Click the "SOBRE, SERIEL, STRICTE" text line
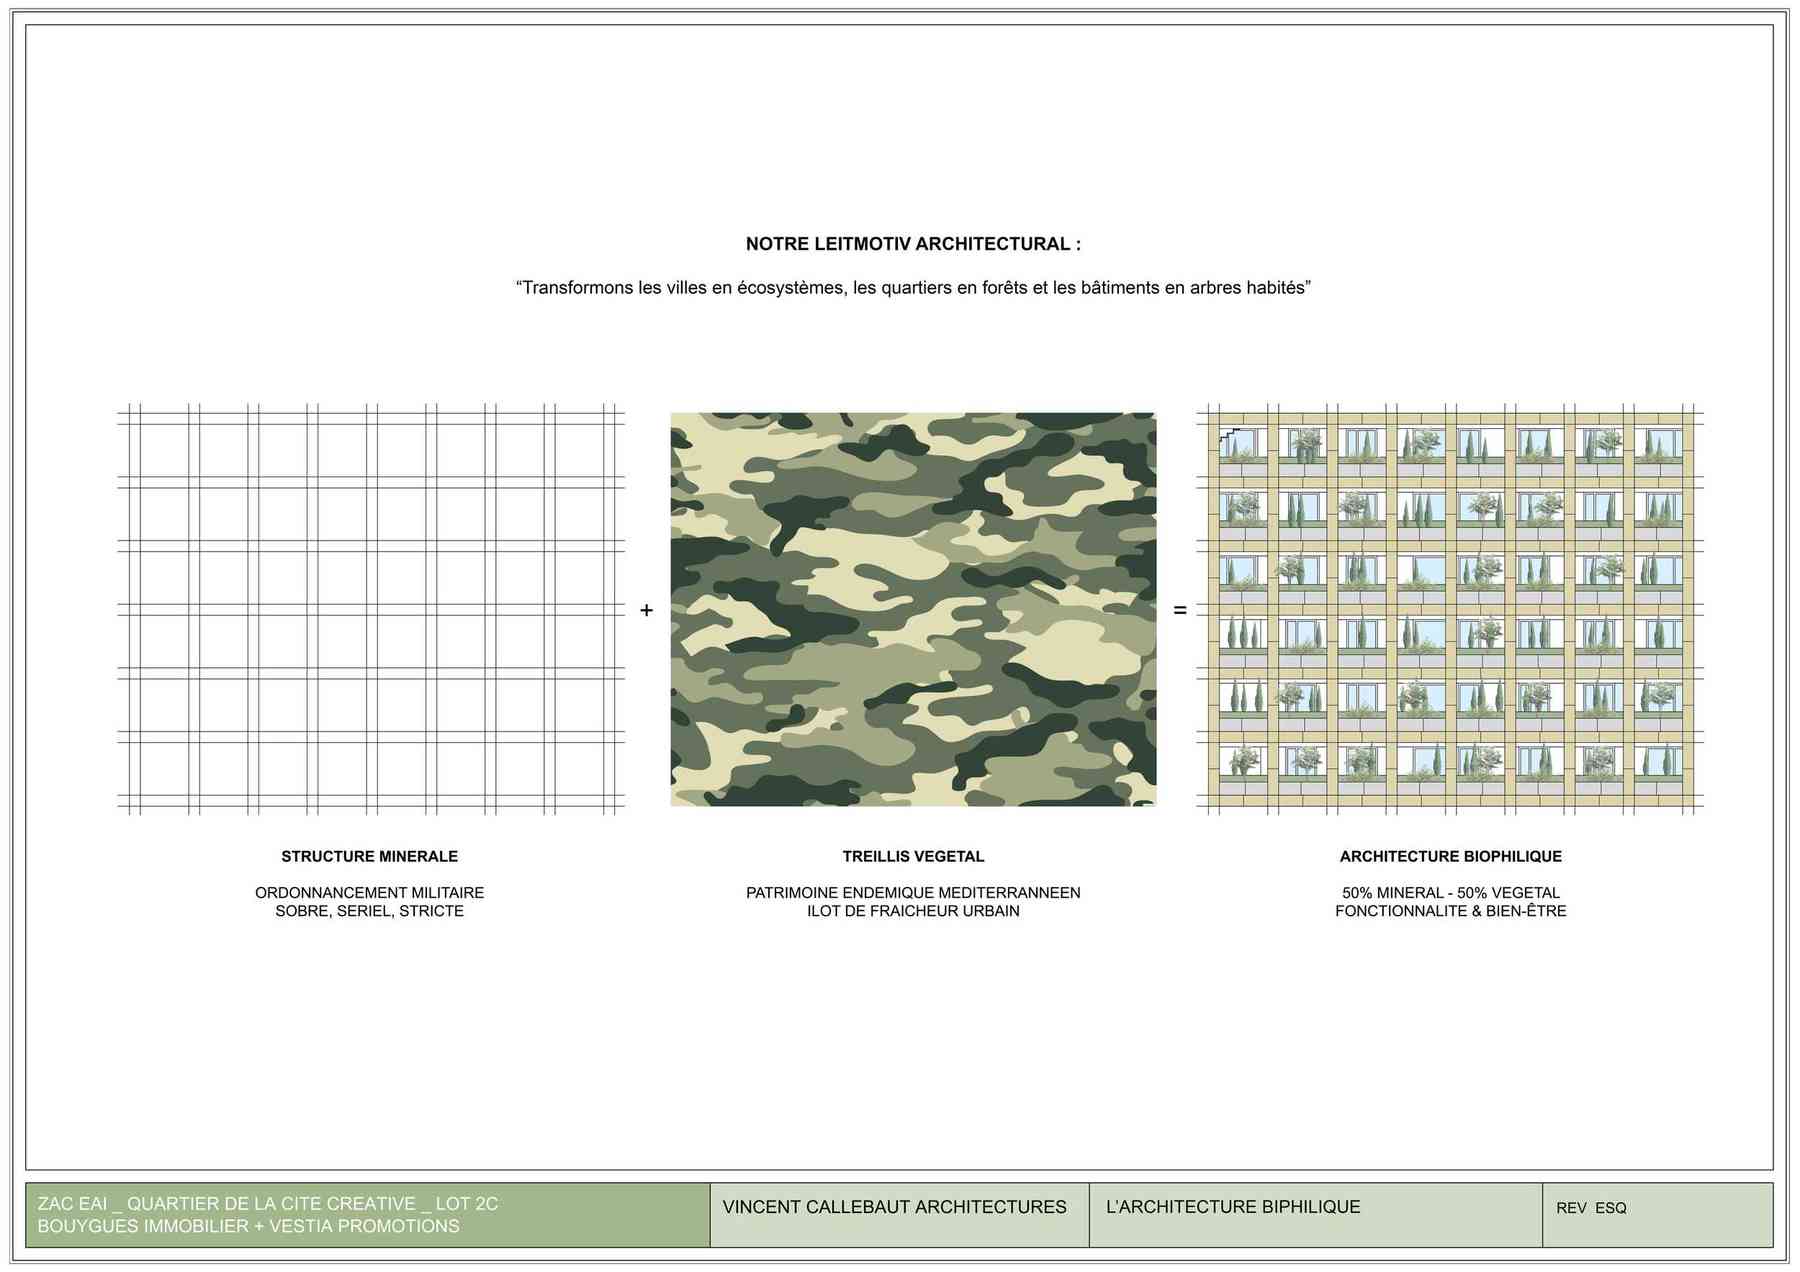 369,911
